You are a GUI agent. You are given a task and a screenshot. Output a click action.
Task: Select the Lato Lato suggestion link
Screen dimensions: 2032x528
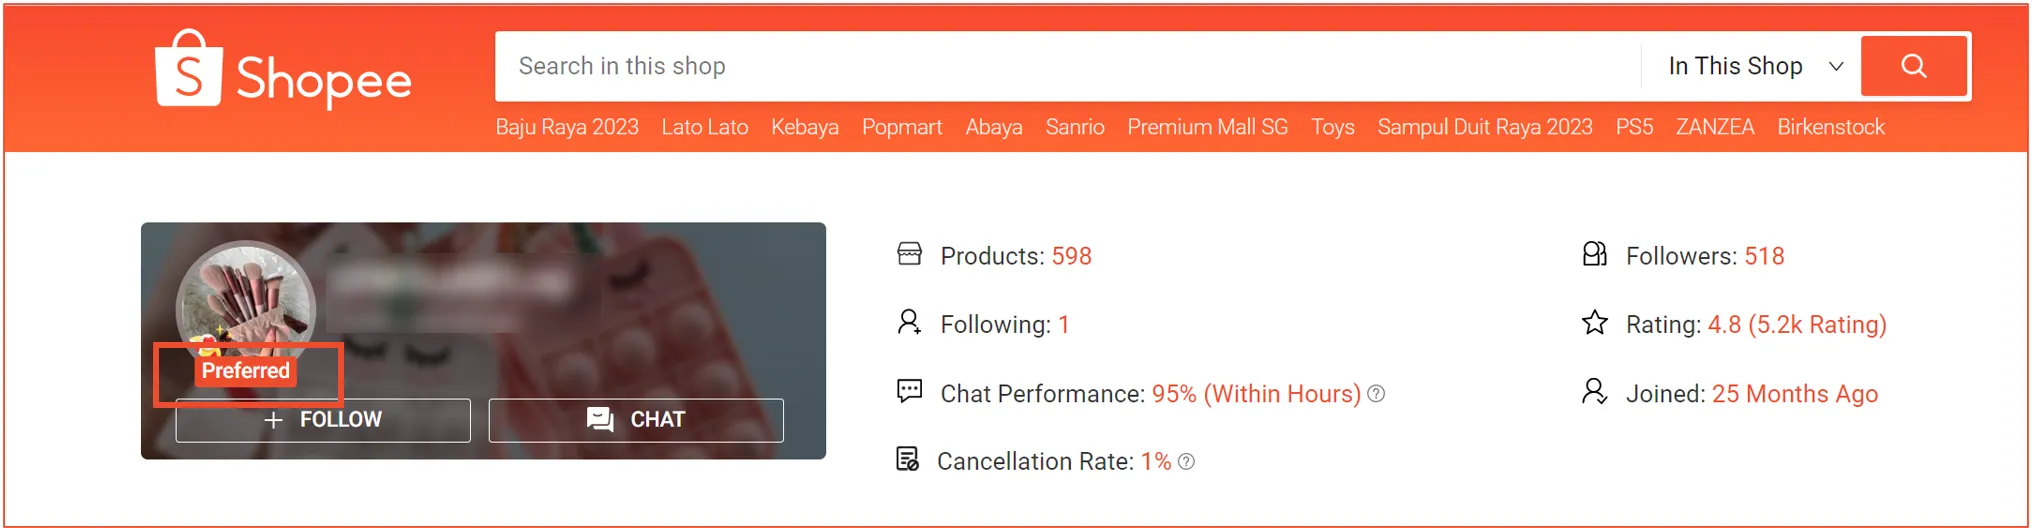click(x=705, y=127)
